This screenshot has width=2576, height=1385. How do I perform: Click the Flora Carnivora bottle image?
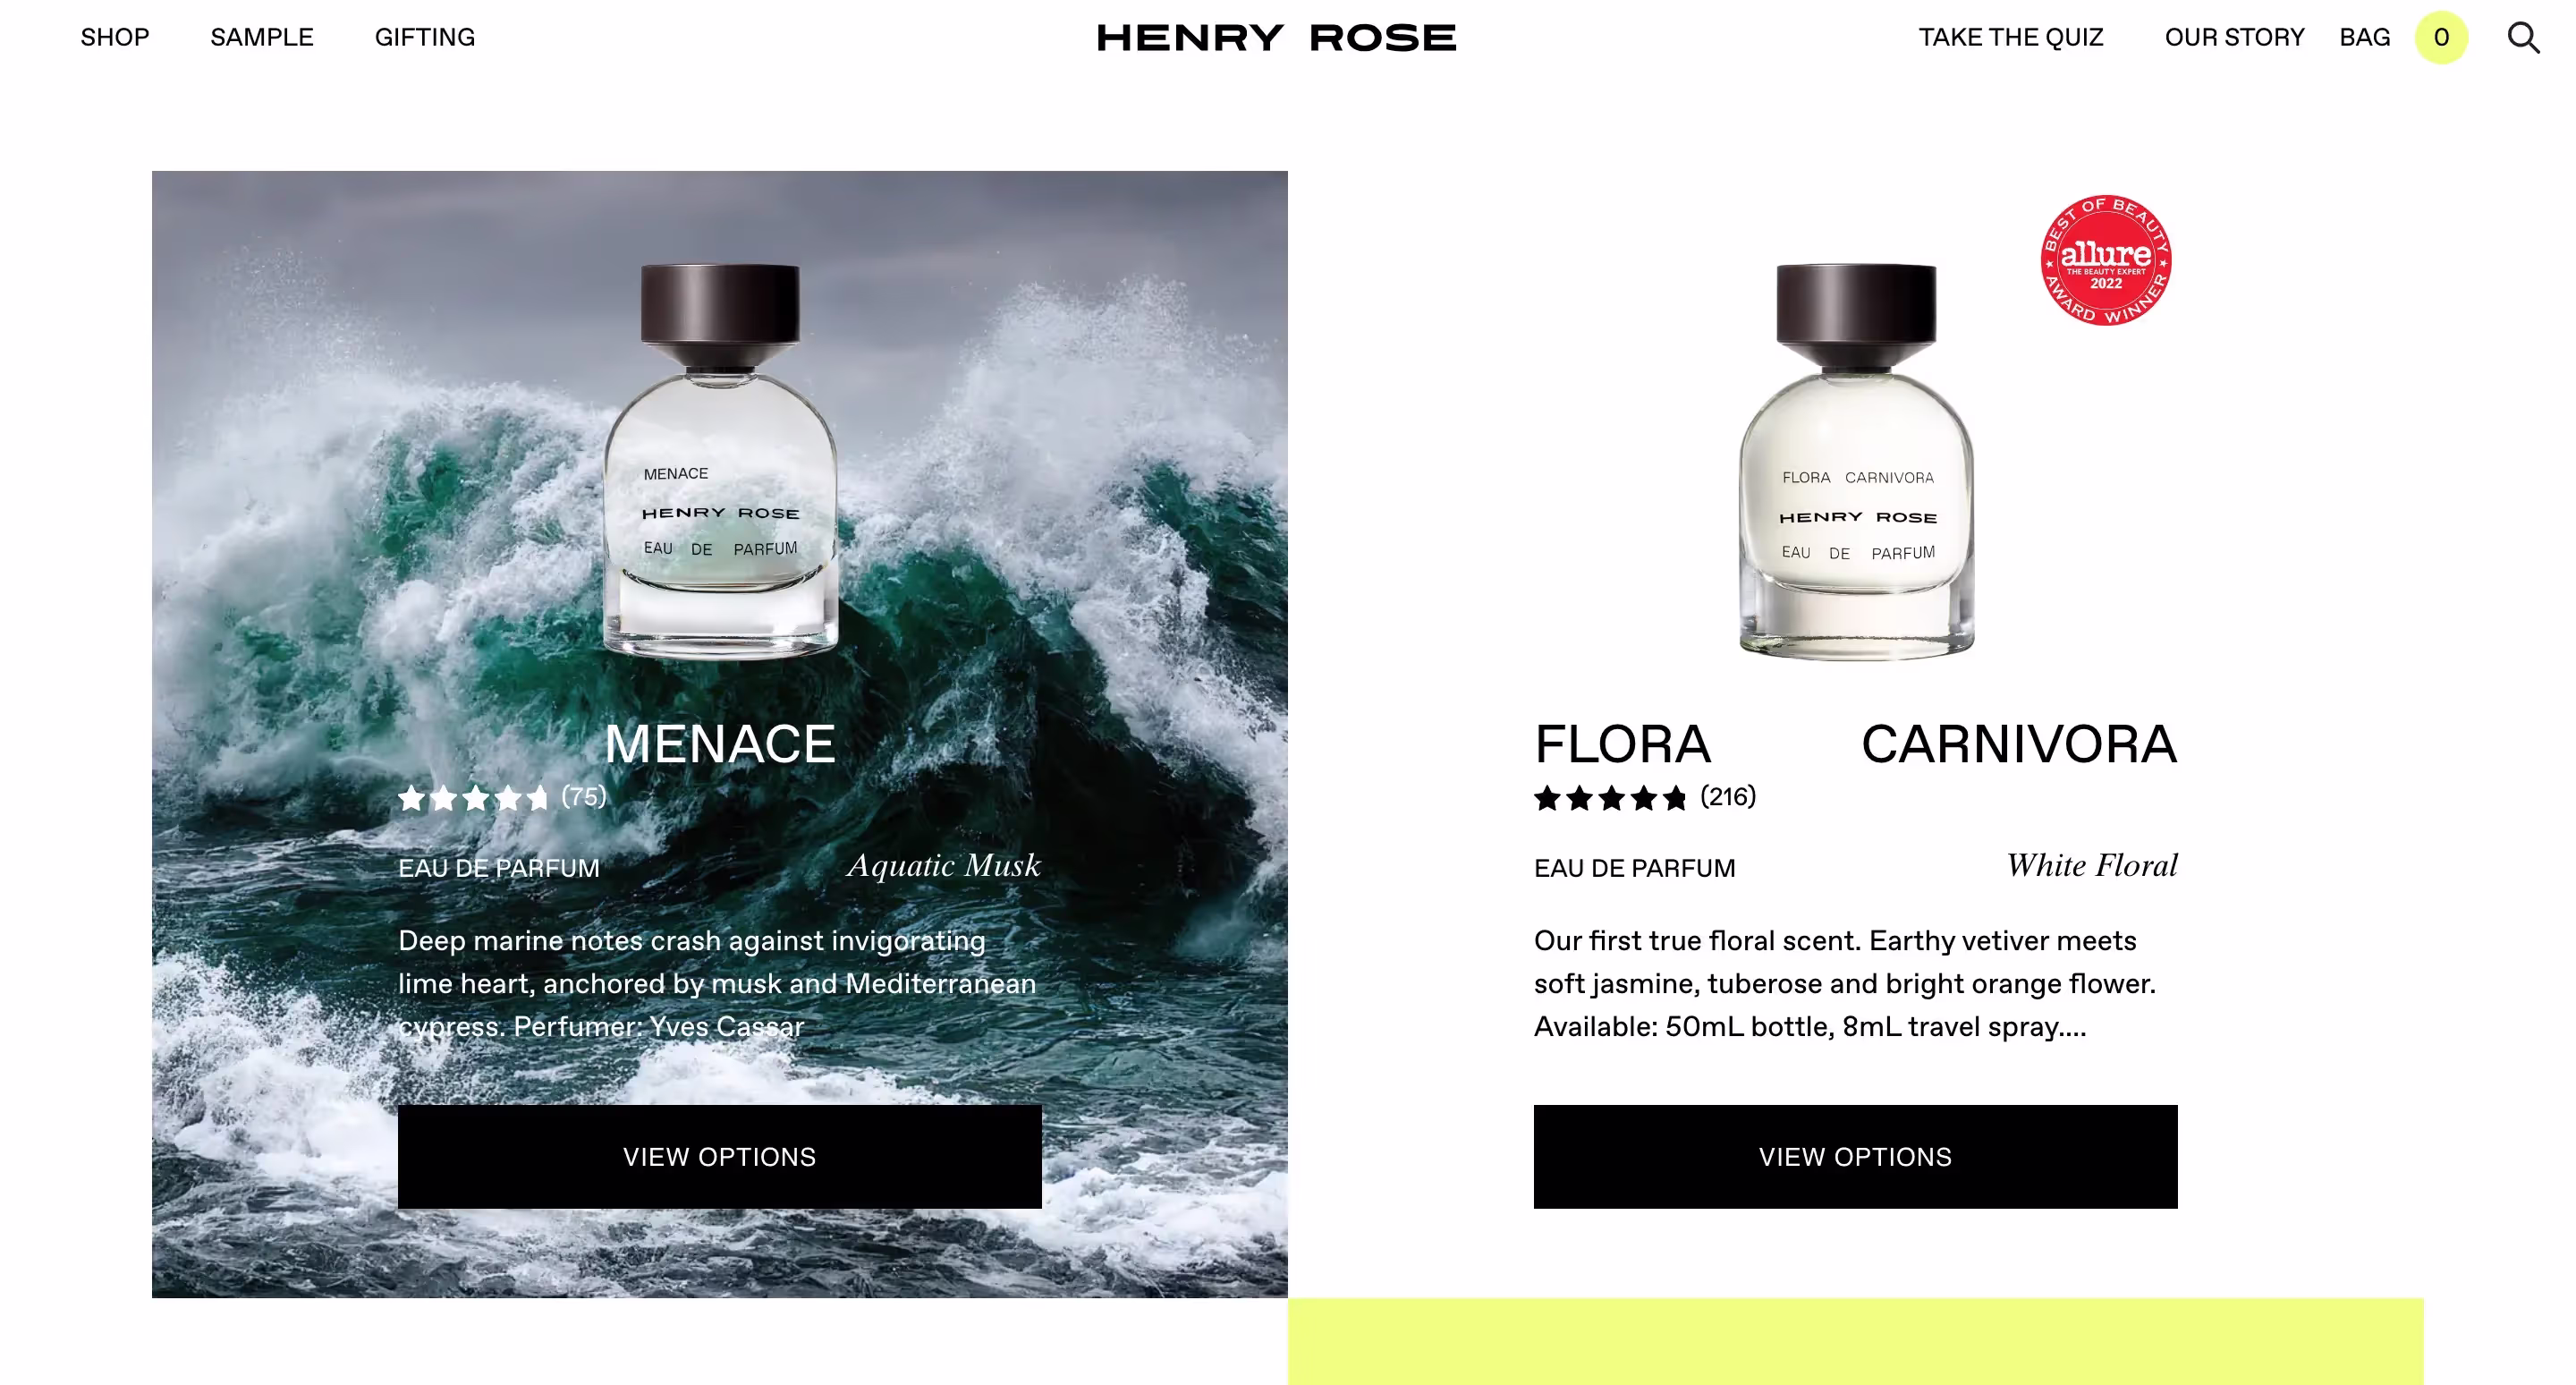(1856, 460)
